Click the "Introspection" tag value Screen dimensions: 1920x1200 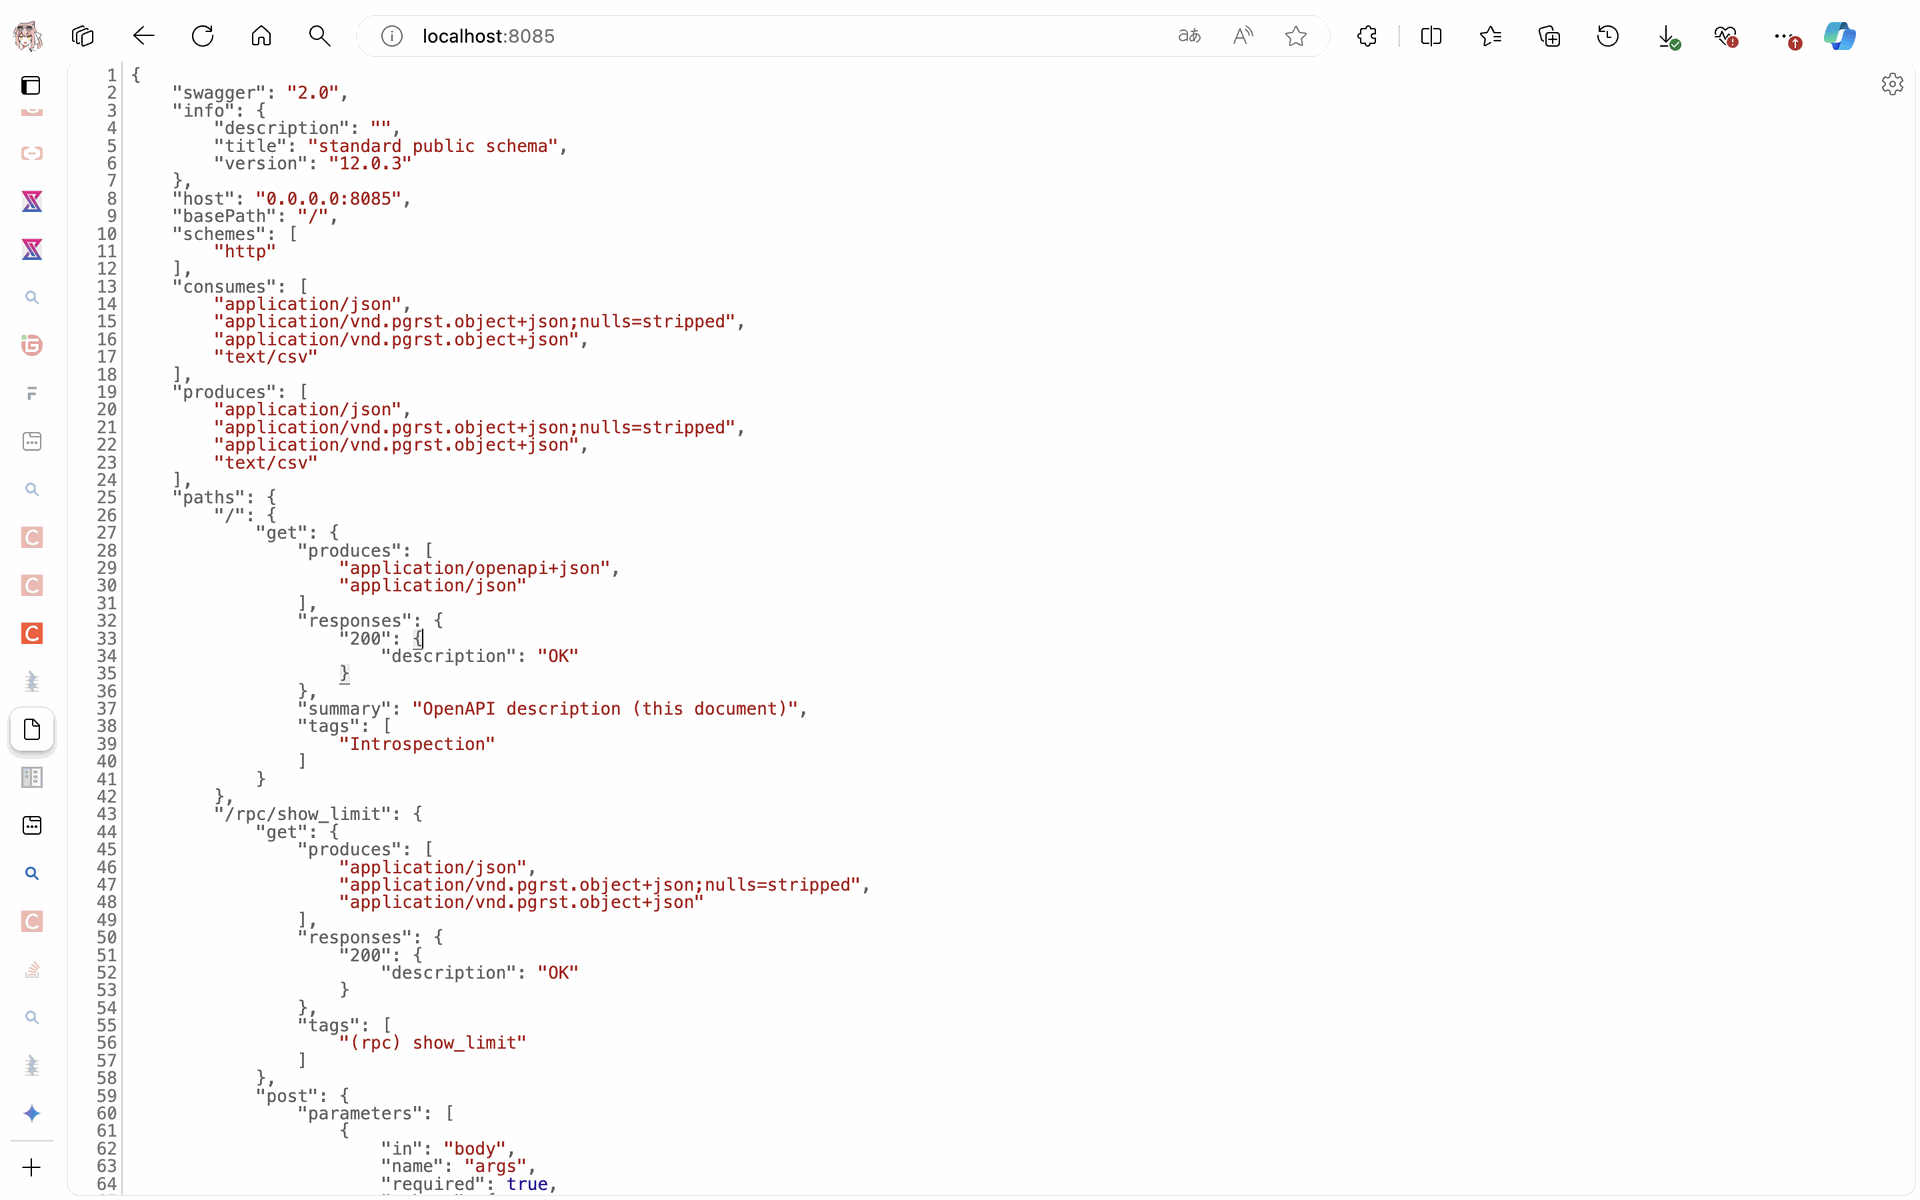click(x=417, y=744)
